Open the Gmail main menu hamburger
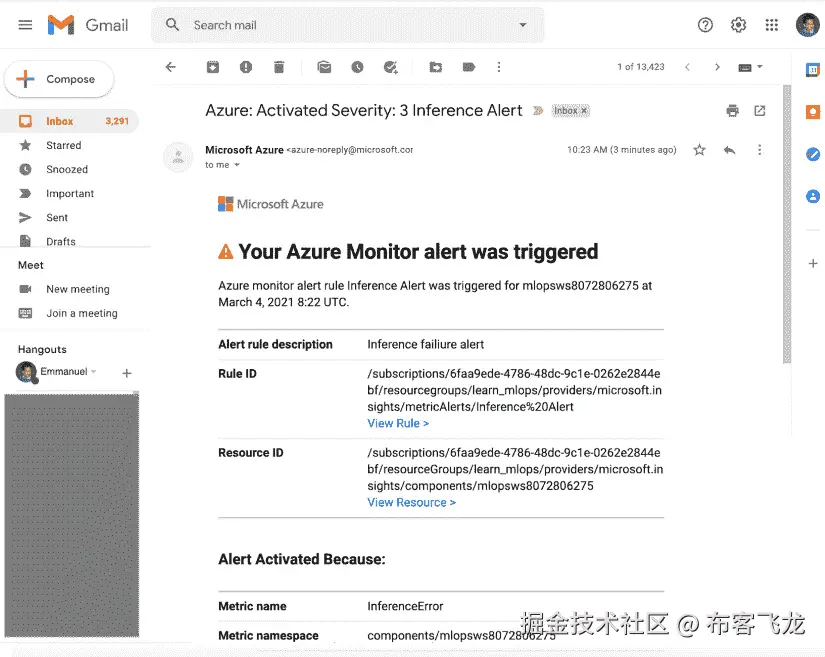 pyautogui.click(x=25, y=25)
